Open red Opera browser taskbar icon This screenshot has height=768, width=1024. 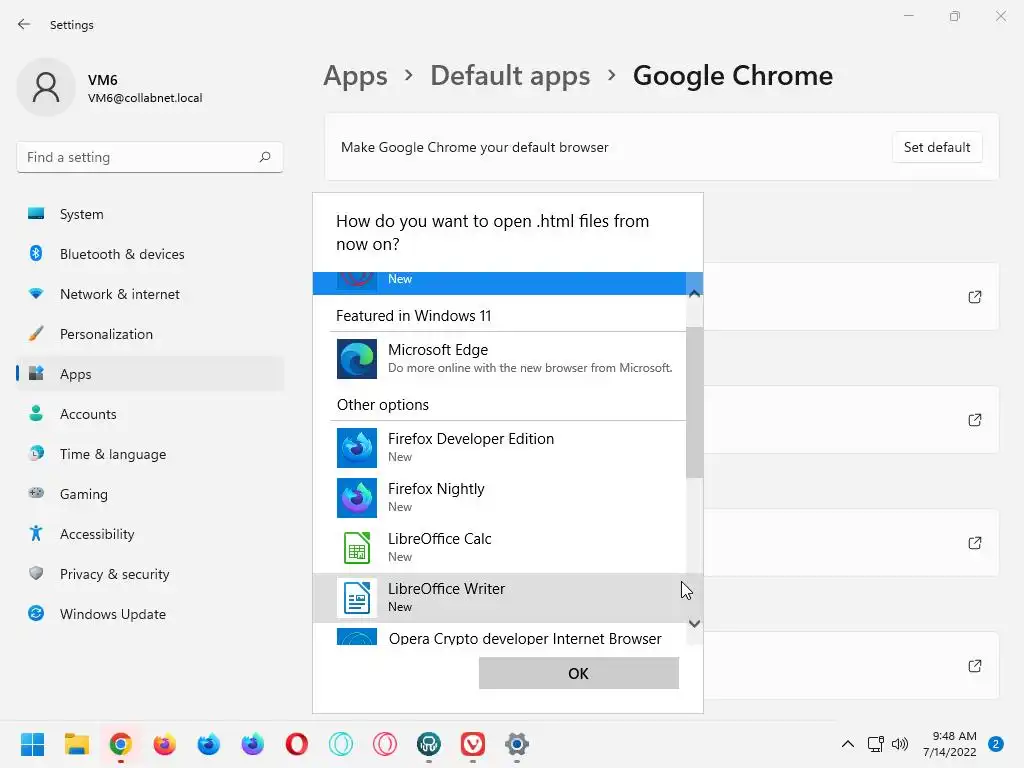click(296, 744)
